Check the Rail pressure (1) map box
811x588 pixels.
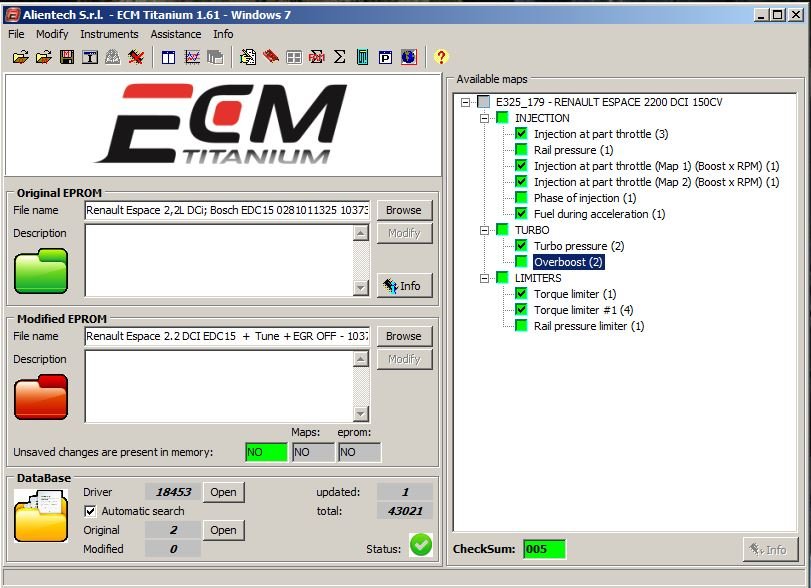click(521, 150)
